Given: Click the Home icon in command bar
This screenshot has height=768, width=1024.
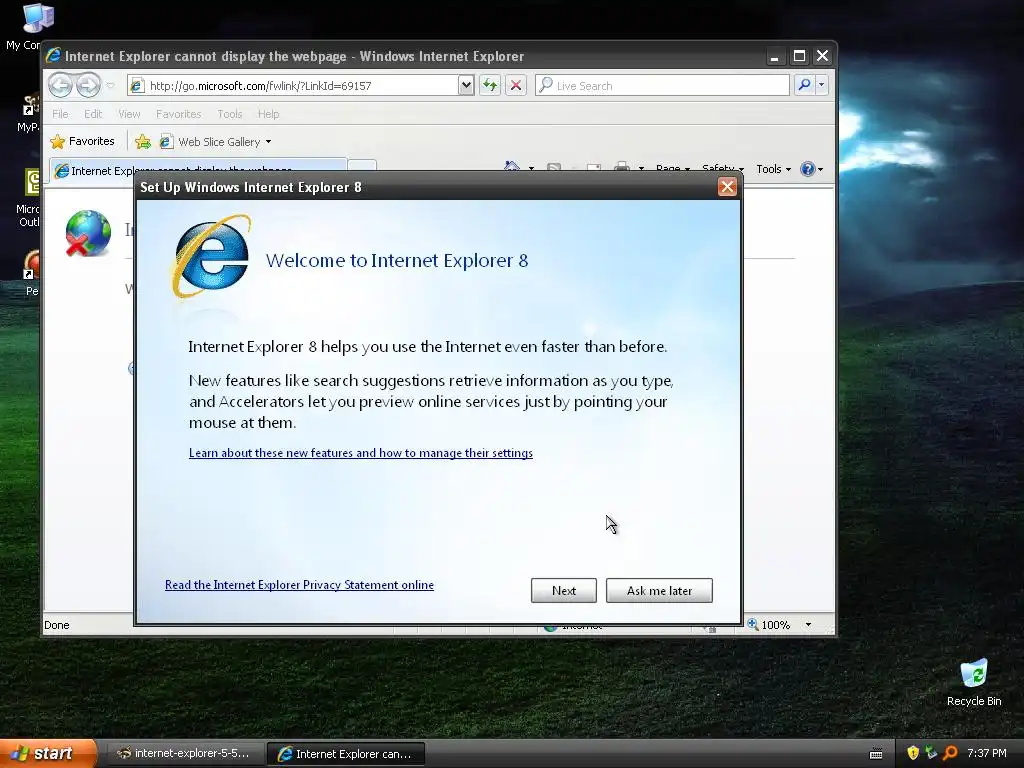Looking at the screenshot, I should click(x=512, y=167).
